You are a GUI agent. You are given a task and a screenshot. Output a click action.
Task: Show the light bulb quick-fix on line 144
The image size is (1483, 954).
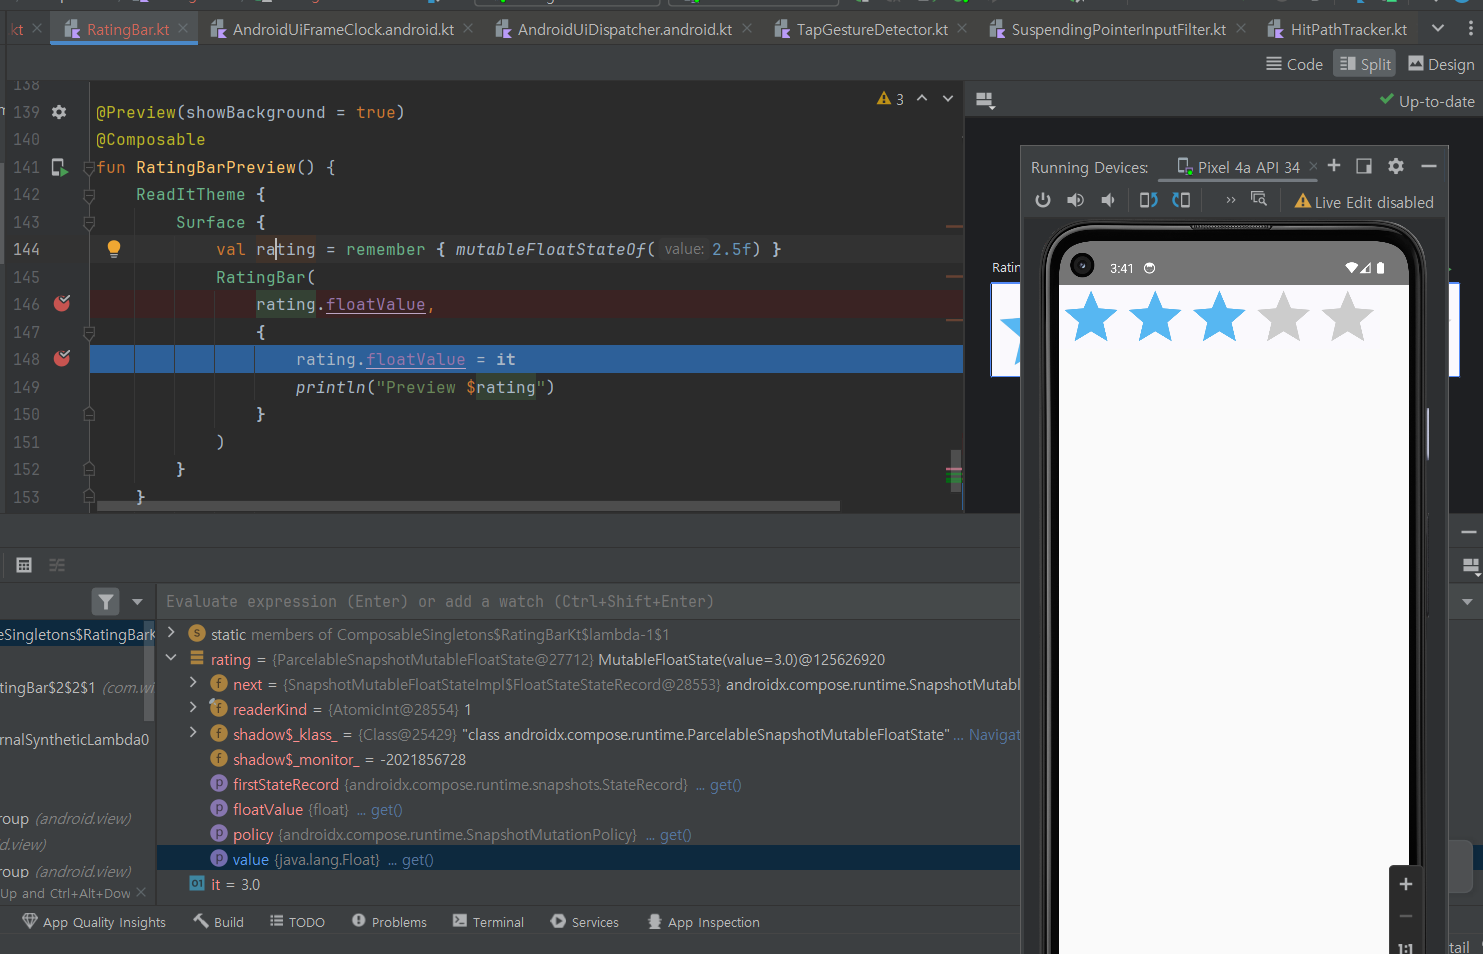(114, 249)
